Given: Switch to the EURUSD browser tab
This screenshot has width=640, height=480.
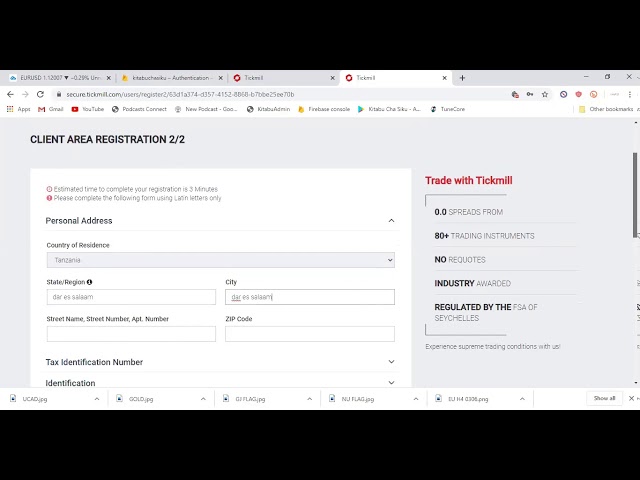Looking at the screenshot, I should [60, 78].
